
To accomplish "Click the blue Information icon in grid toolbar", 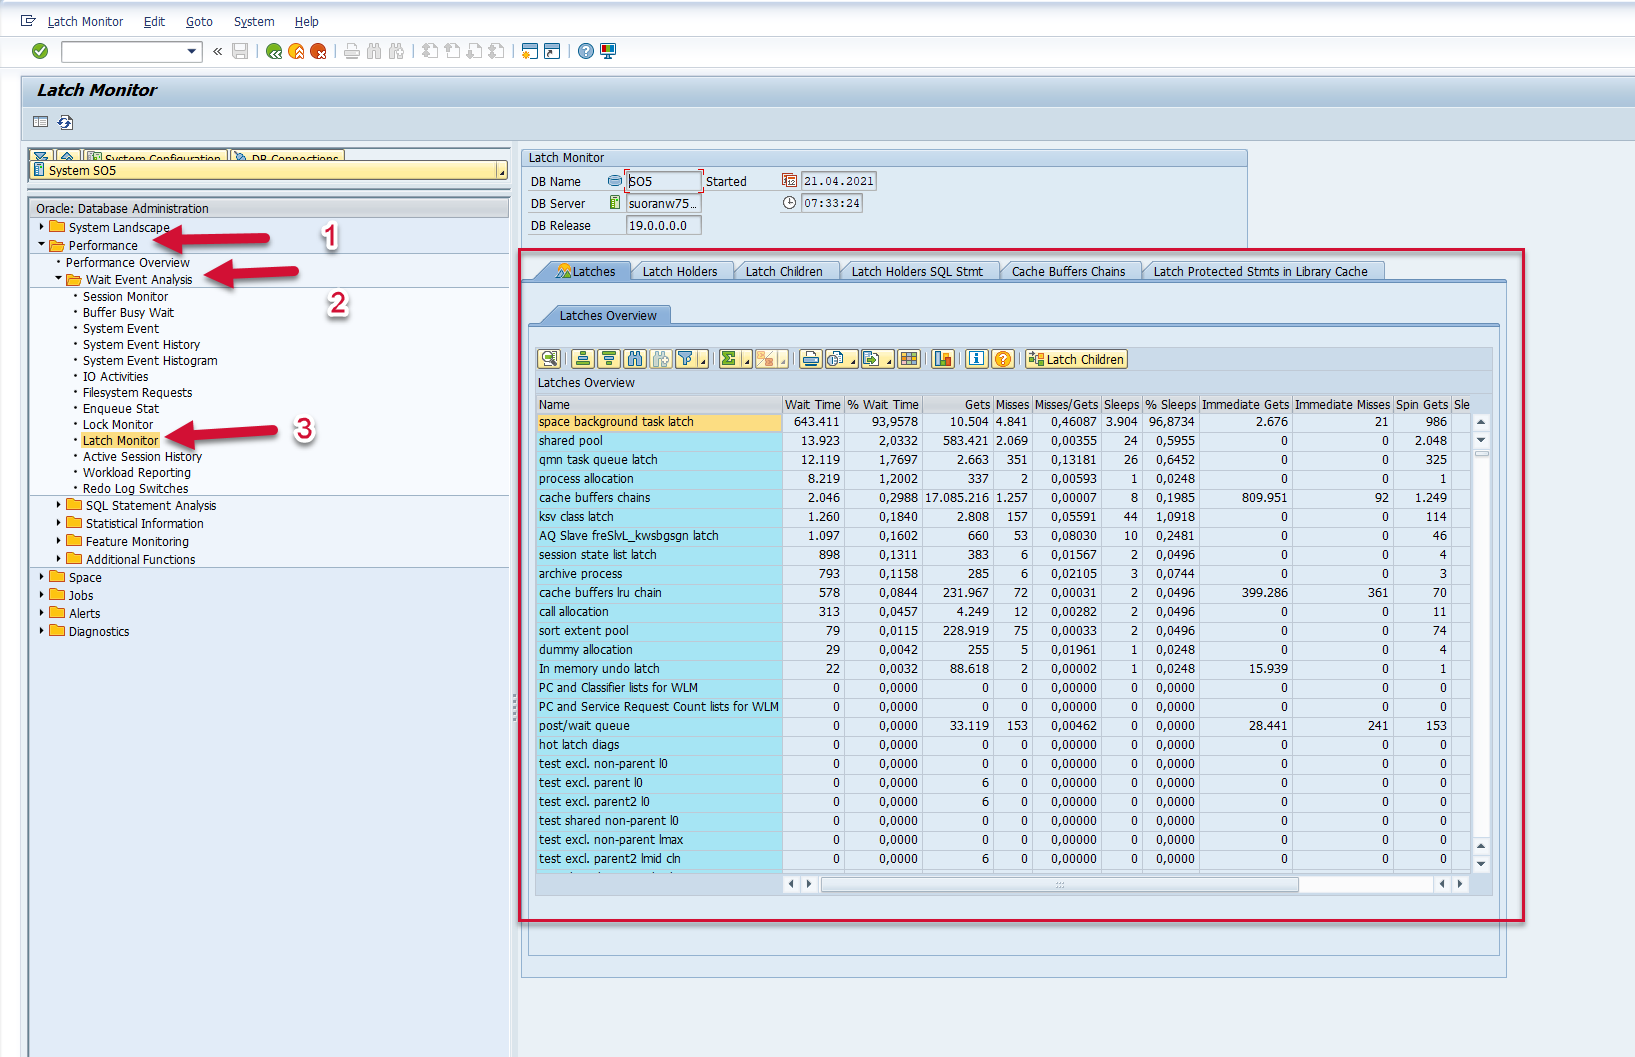I will pos(977,359).
